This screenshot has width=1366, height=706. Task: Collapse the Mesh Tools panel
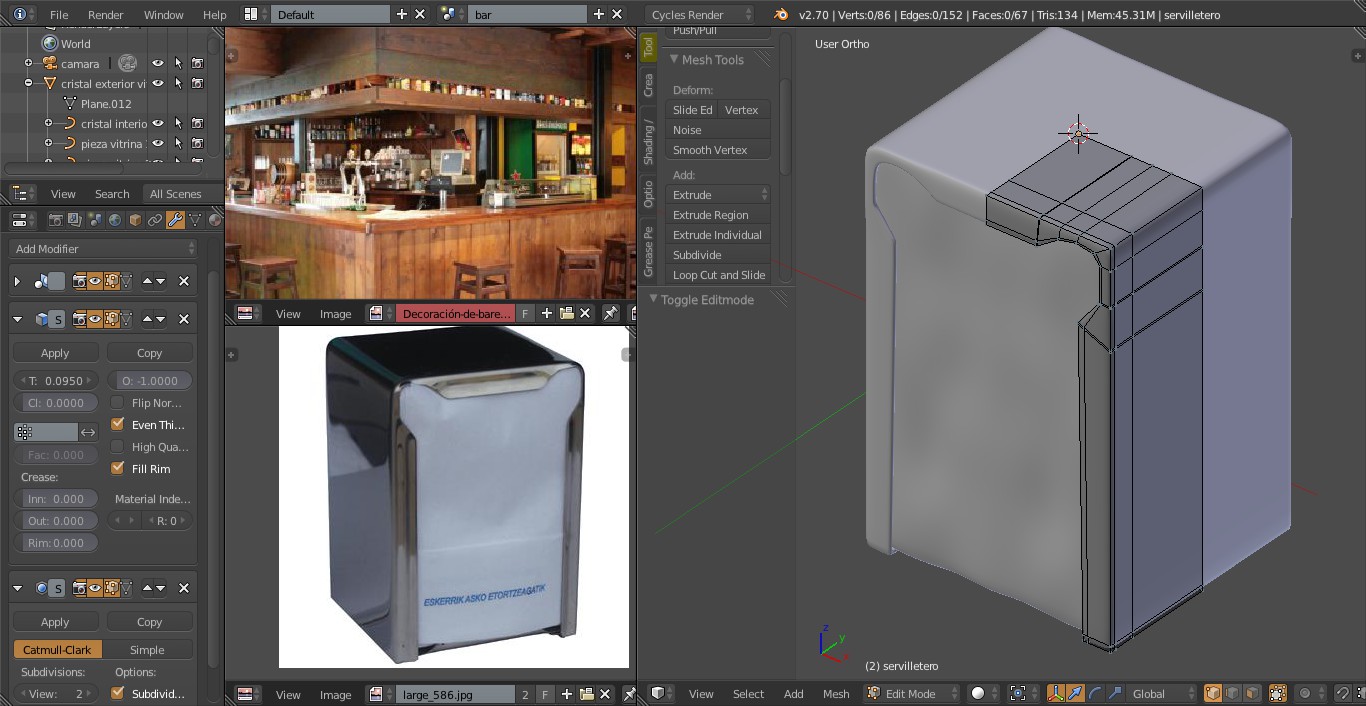[x=674, y=59]
